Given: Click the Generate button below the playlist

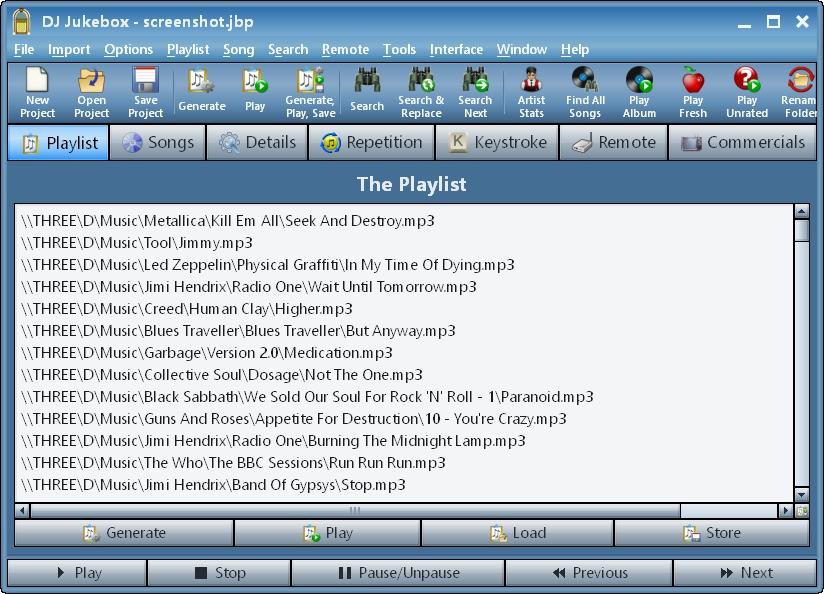Looking at the screenshot, I should pos(123,533).
